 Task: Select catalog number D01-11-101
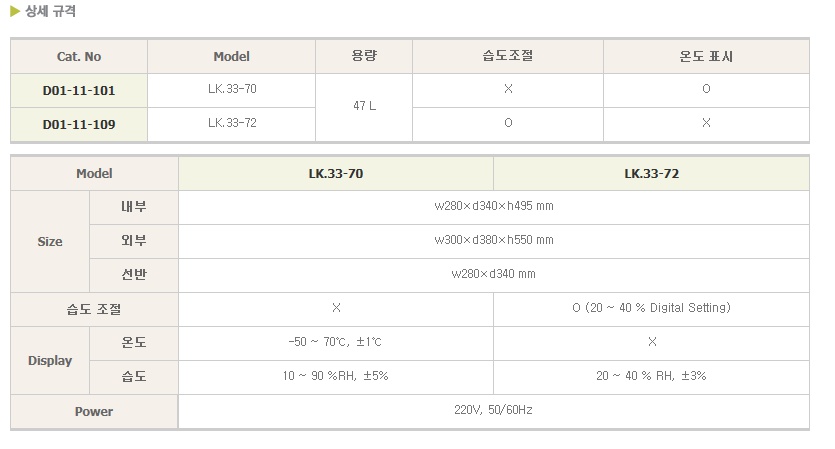point(79,91)
